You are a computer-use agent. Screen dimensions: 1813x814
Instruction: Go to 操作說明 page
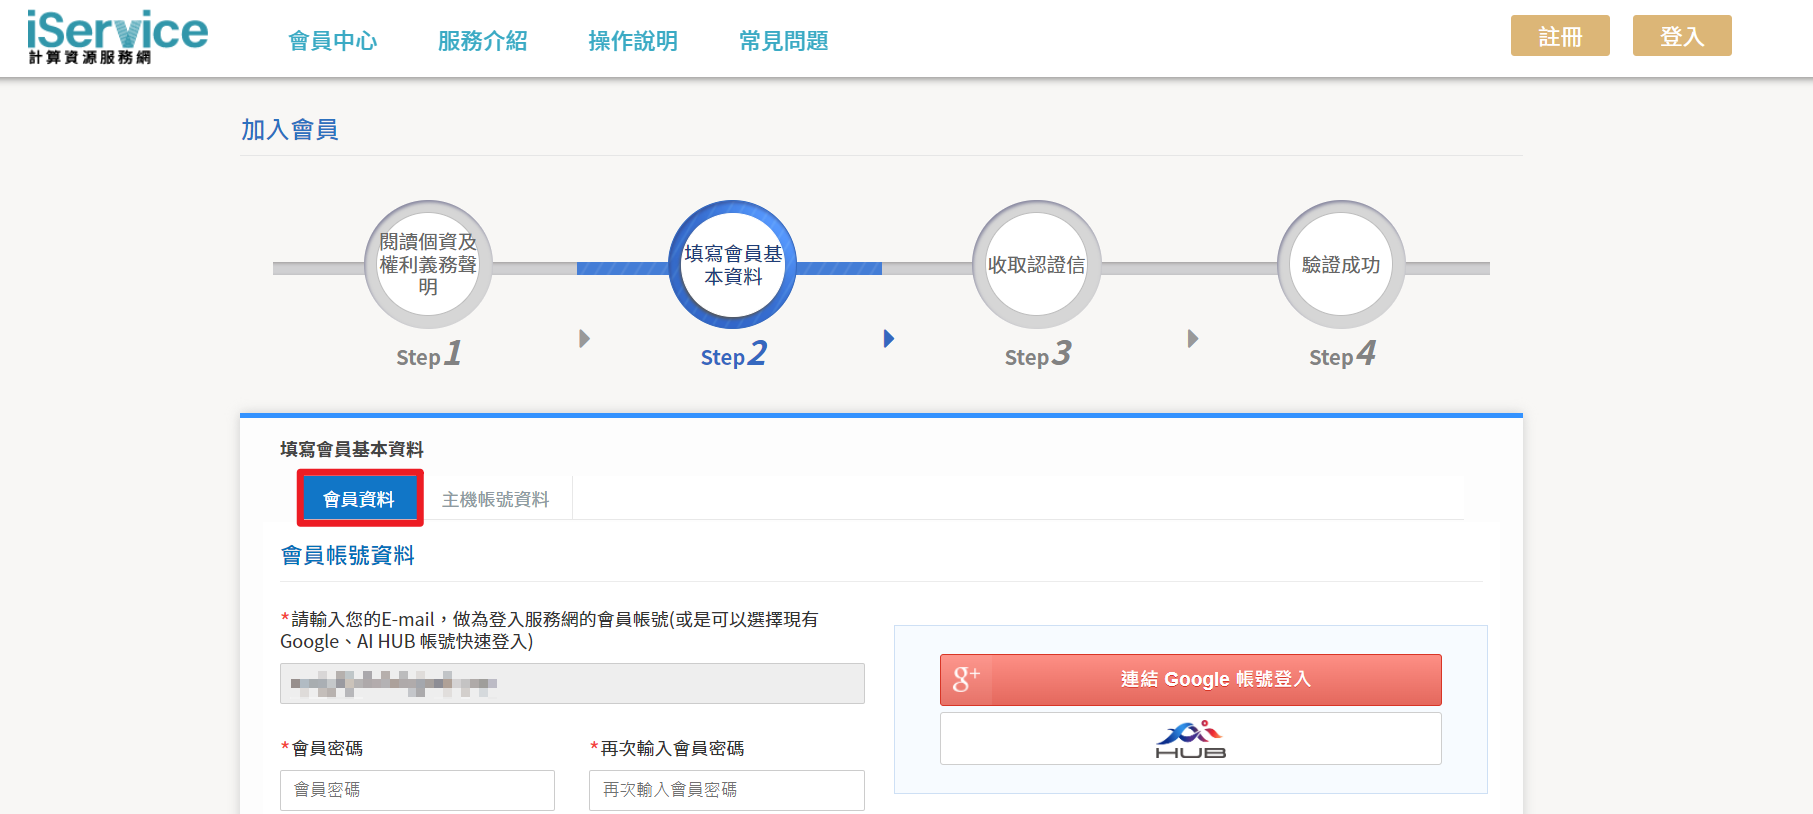633,41
